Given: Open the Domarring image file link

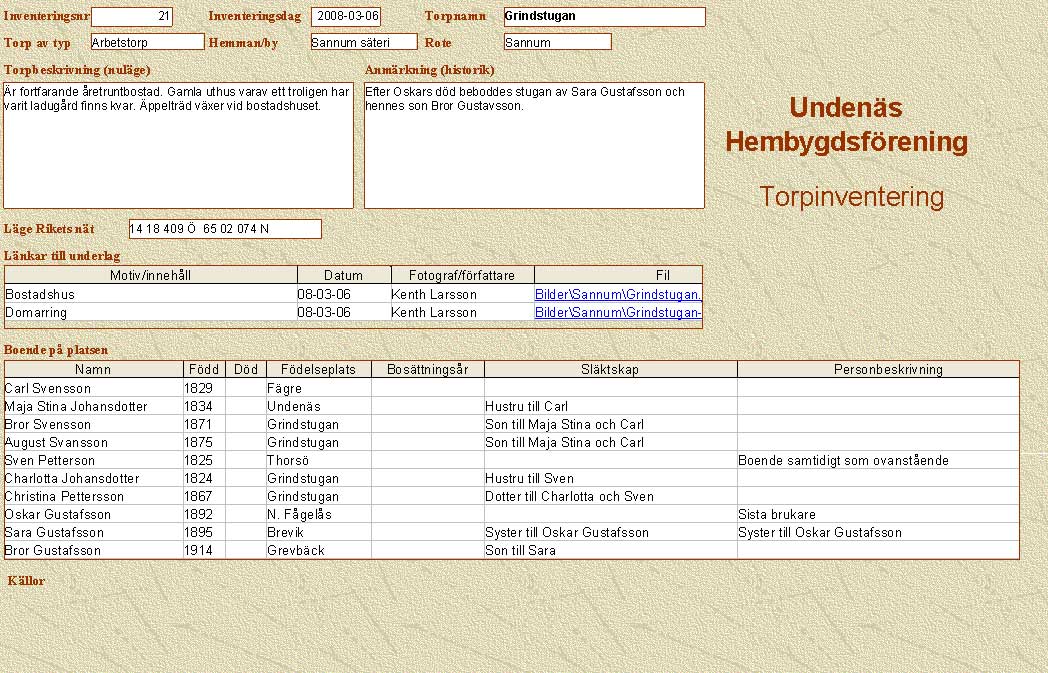Looking at the screenshot, I should point(618,313).
